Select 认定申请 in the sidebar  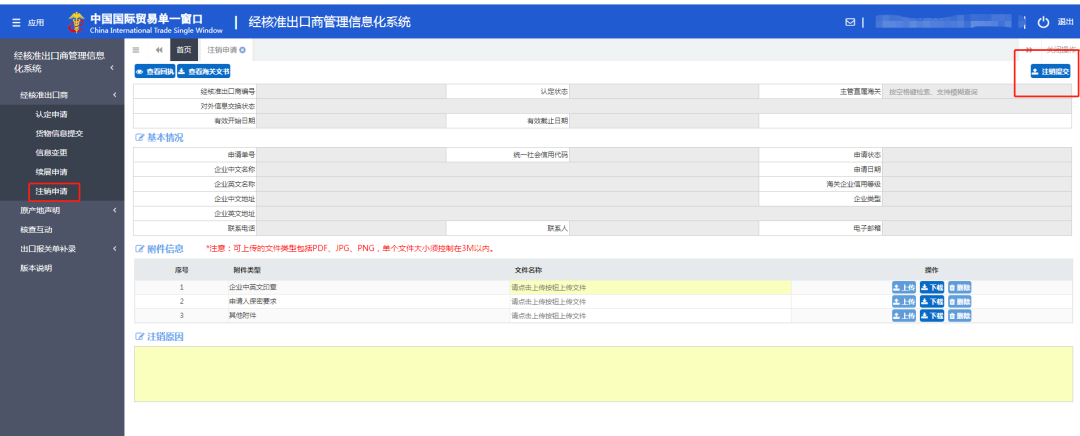point(51,114)
